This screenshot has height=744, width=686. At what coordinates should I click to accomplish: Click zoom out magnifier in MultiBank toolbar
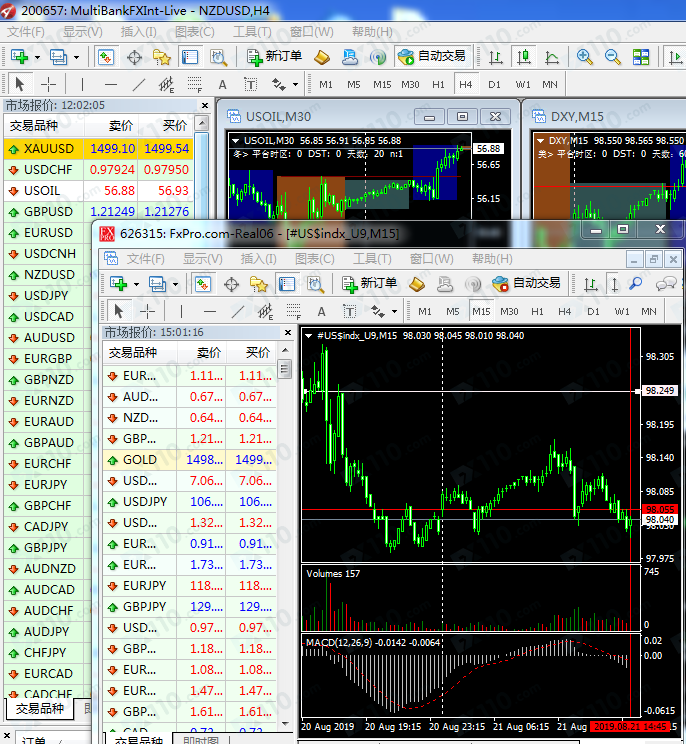(x=612, y=57)
